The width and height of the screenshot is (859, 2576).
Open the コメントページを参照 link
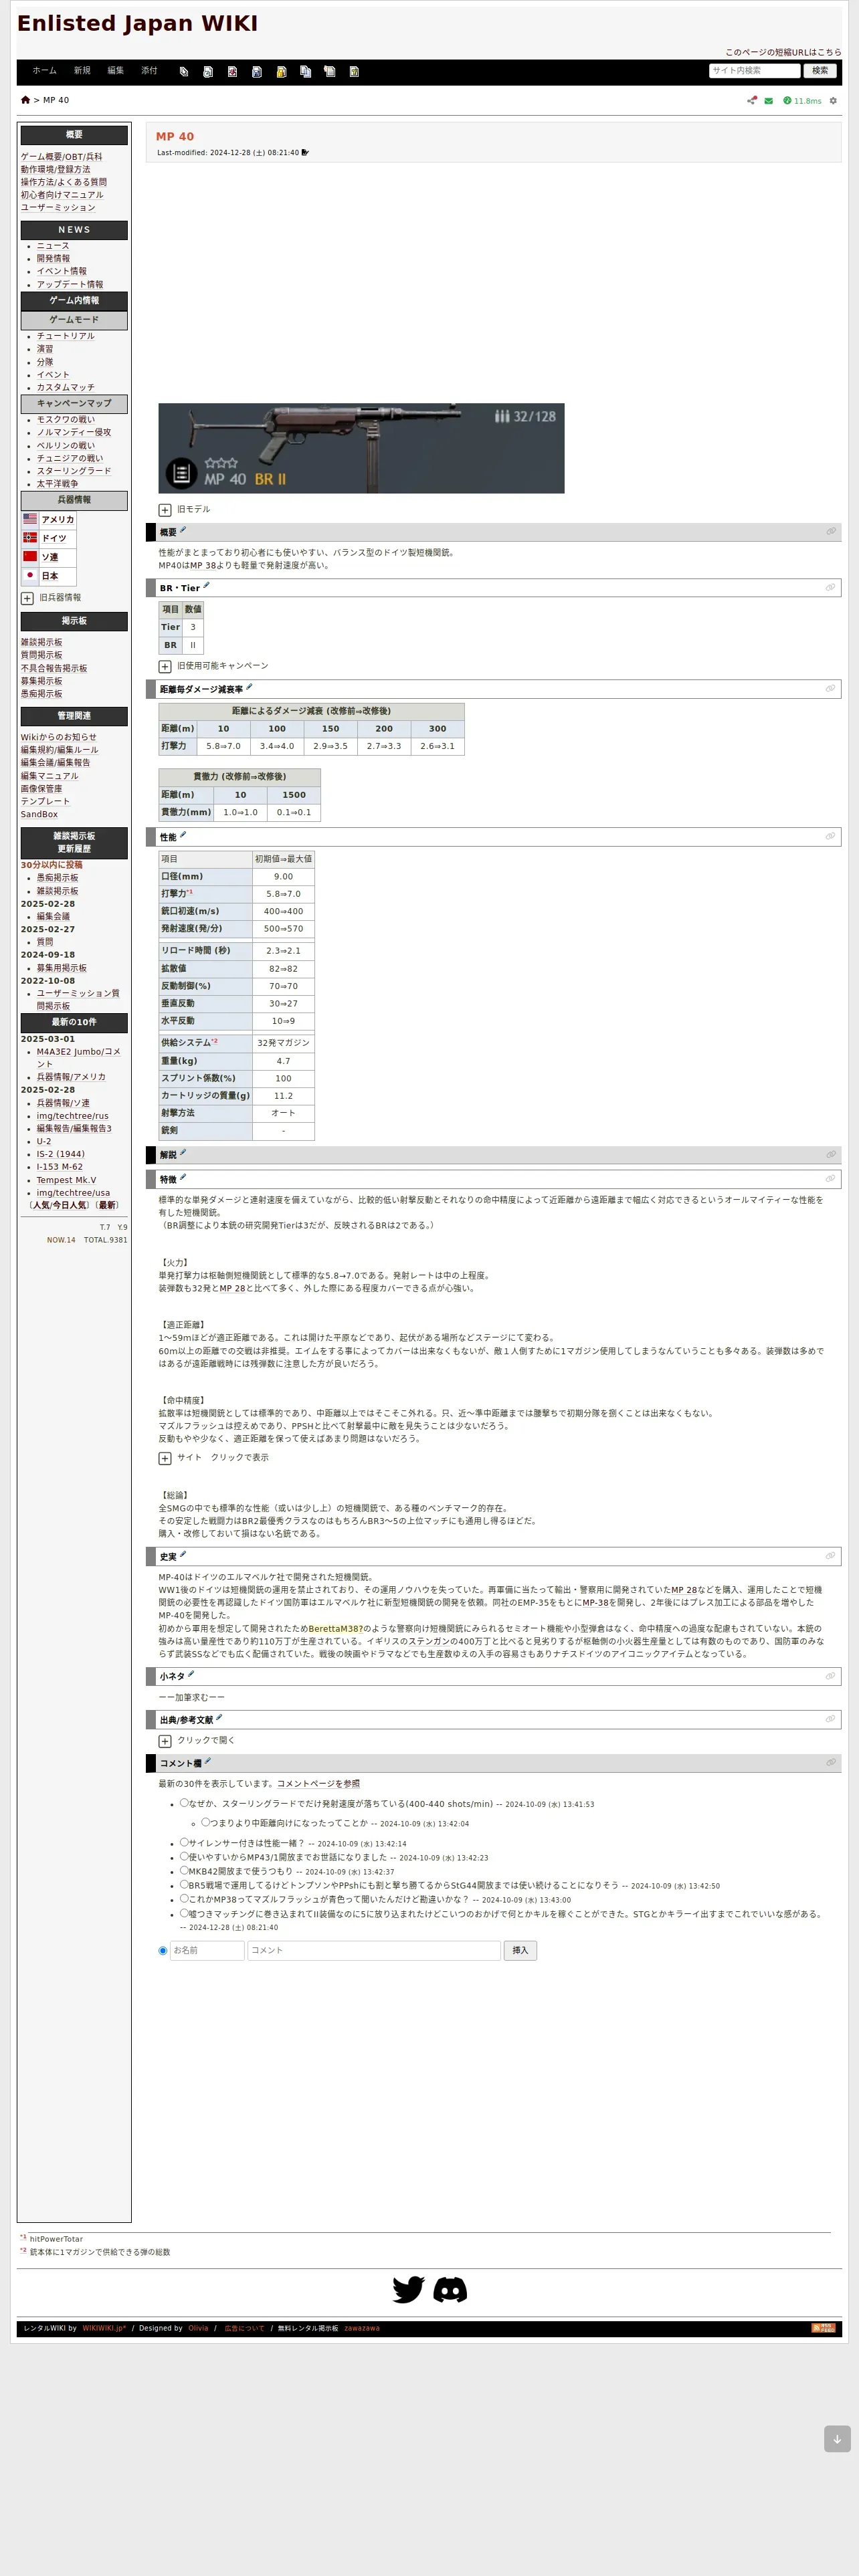pyautogui.click(x=318, y=1784)
